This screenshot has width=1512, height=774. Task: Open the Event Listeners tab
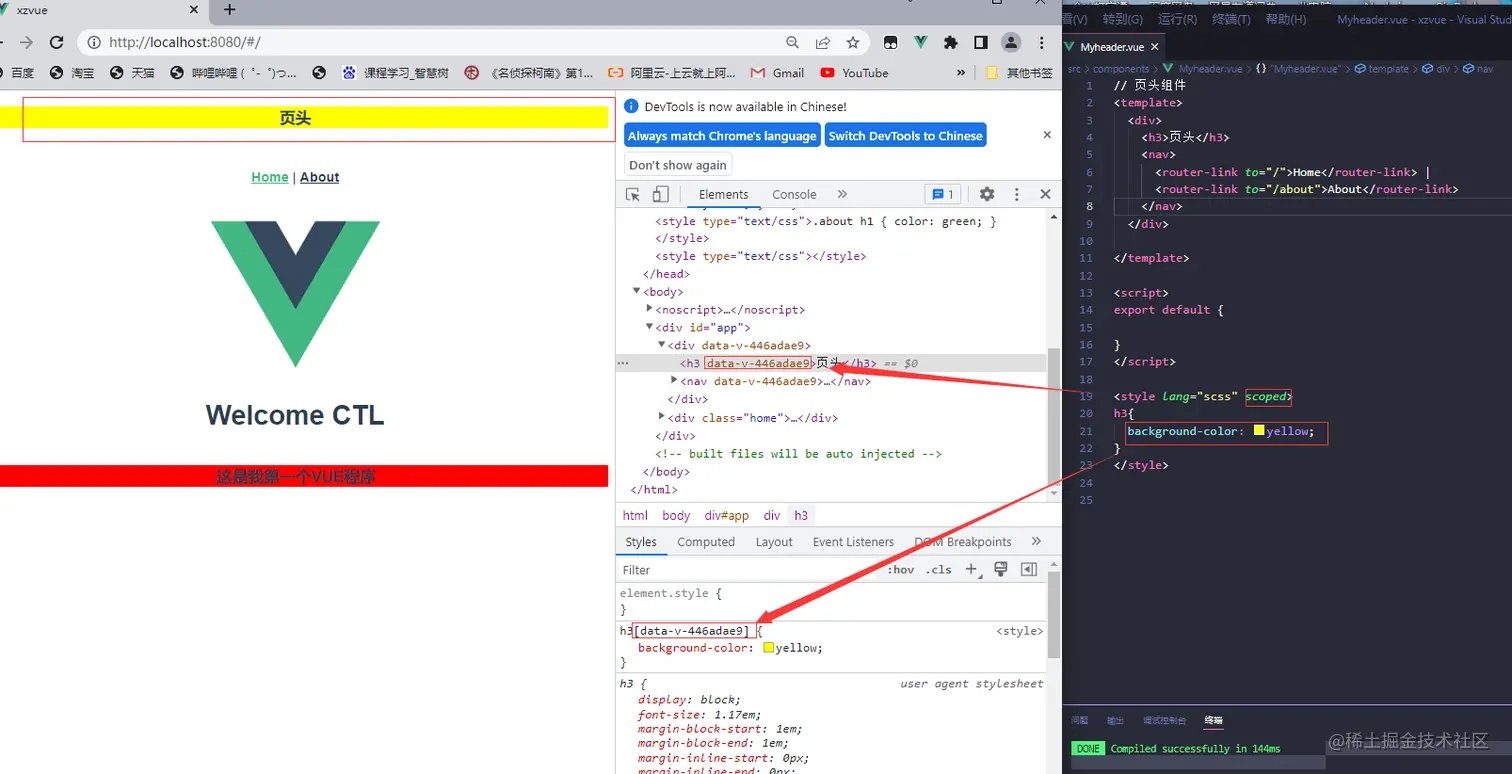tap(853, 542)
